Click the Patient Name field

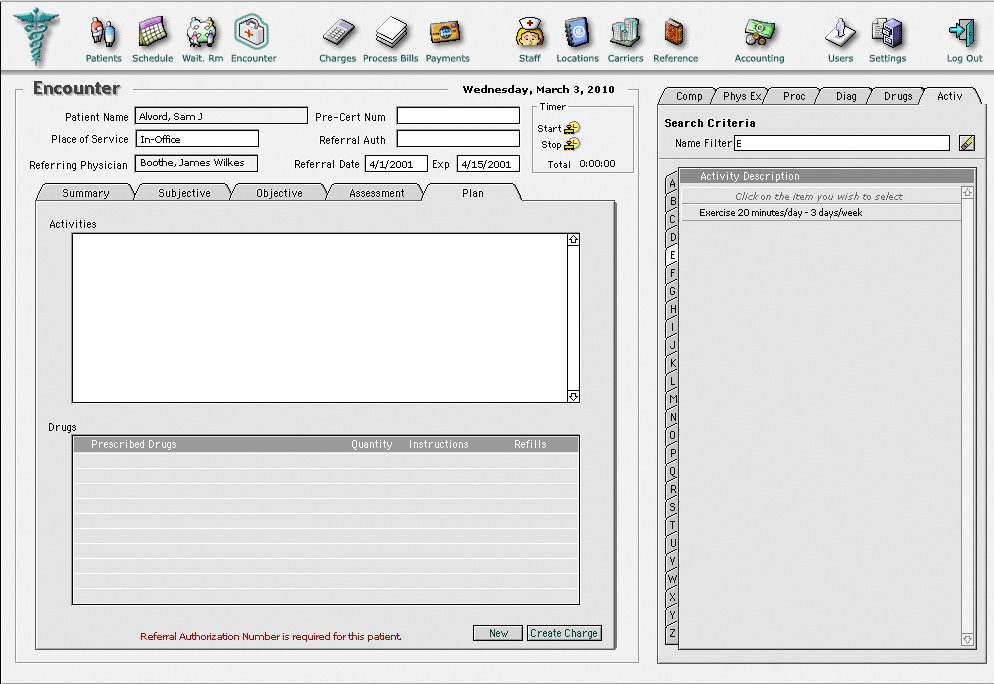(x=221, y=115)
